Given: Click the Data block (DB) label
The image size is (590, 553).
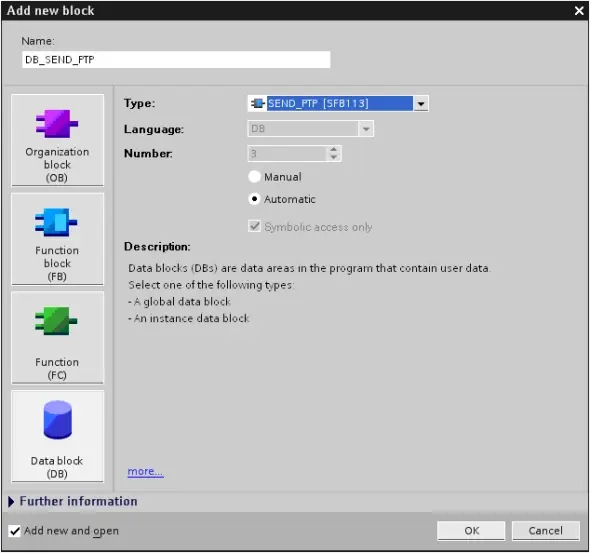Looking at the screenshot, I should click(x=57, y=467).
